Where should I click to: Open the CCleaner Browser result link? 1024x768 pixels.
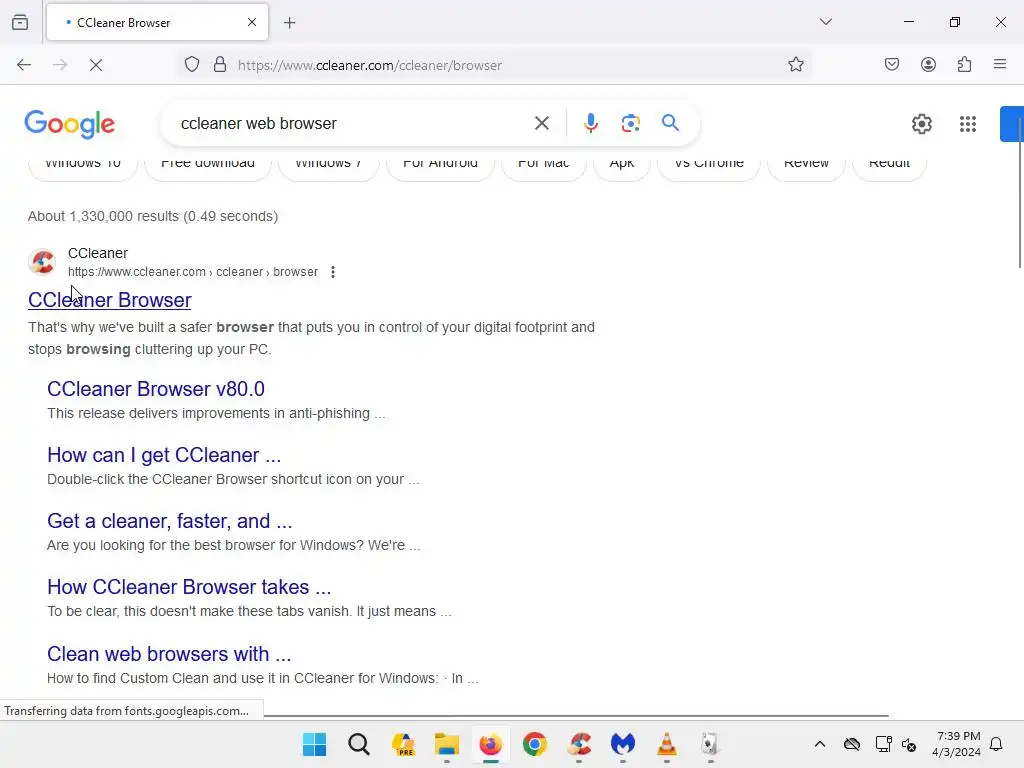[x=110, y=300]
